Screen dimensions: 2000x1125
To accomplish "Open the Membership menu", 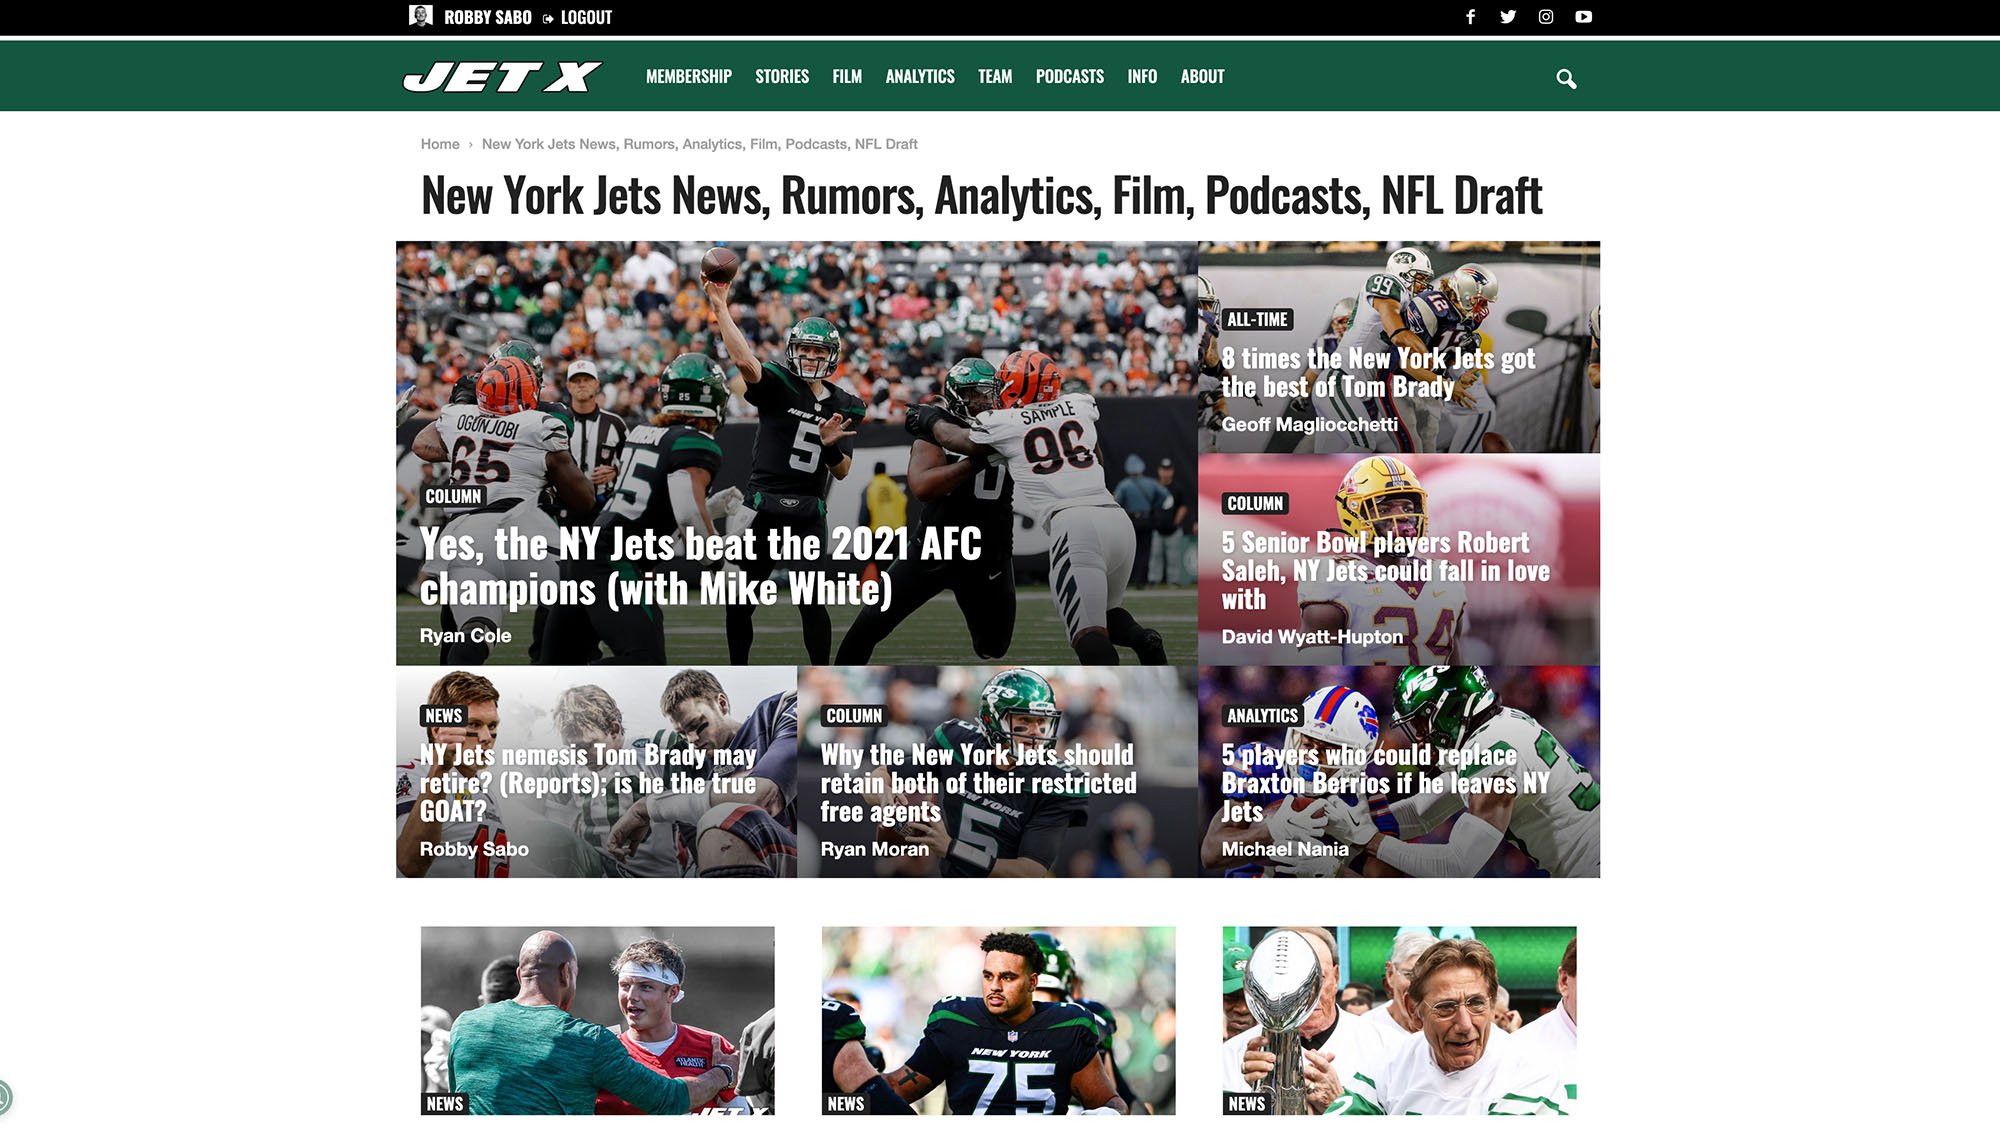I will point(689,77).
